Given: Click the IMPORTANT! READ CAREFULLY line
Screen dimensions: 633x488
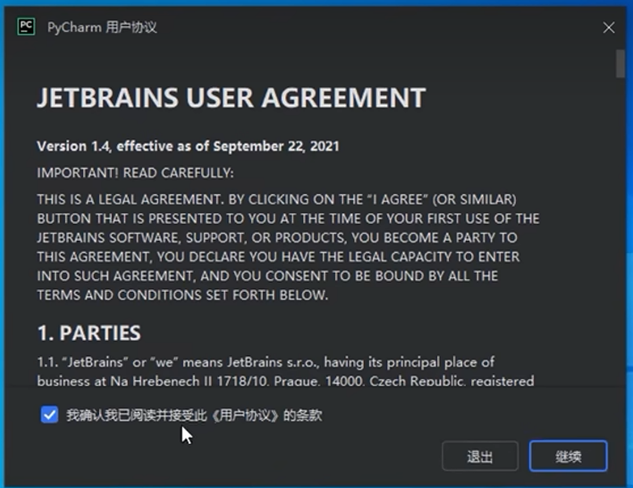Looking at the screenshot, I should (135, 173).
